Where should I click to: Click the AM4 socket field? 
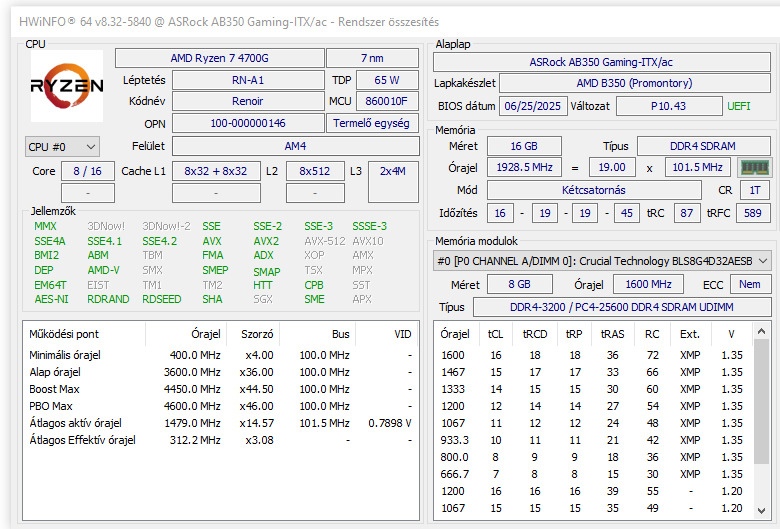[295, 146]
